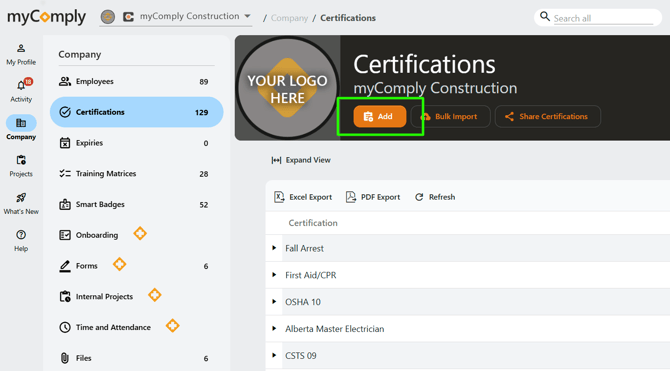Screen dimensions: 670x371
Task: Open Training Matrices section
Action: point(136,174)
